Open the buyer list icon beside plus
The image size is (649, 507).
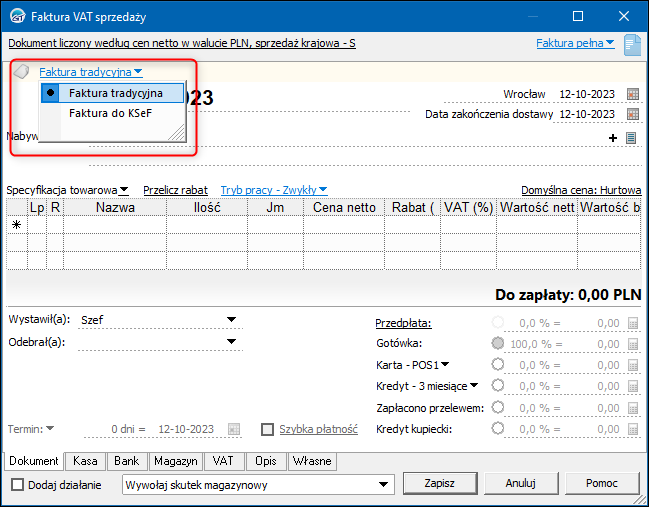click(631, 138)
